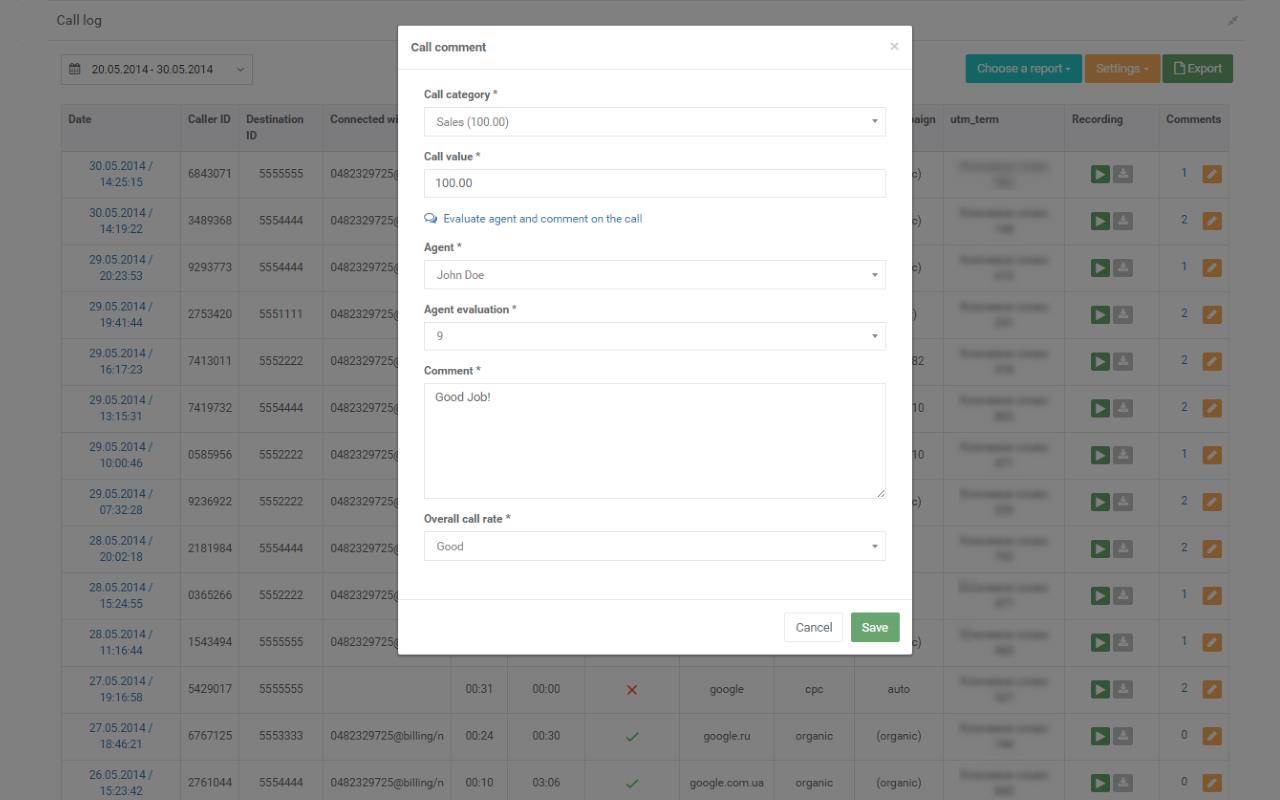The width and height of the screenshot is (1280, 800).
Task: Open the Agent evaluation dropdown
Action: (x=654, y=335)
